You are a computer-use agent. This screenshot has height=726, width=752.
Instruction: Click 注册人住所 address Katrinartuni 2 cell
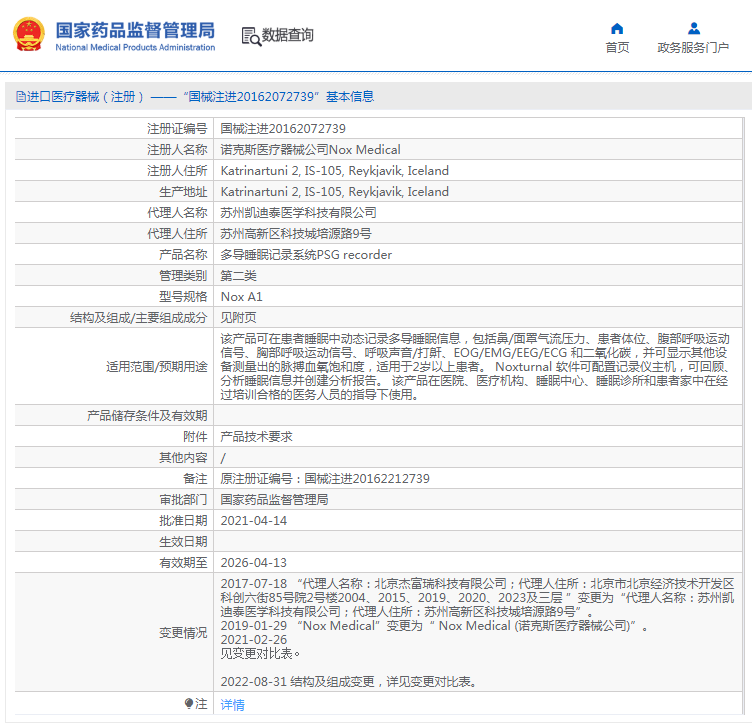point(334,171)
